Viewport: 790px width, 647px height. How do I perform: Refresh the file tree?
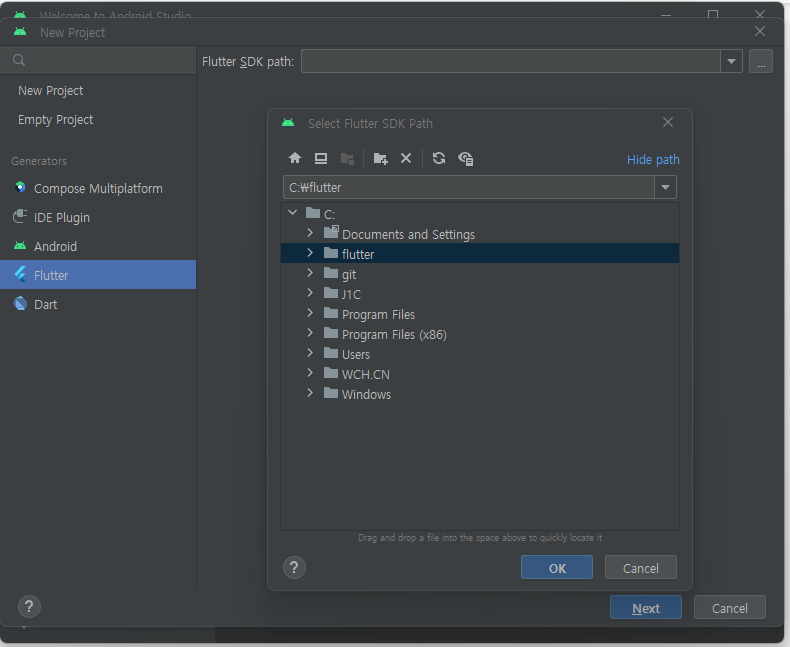(439, 158)
